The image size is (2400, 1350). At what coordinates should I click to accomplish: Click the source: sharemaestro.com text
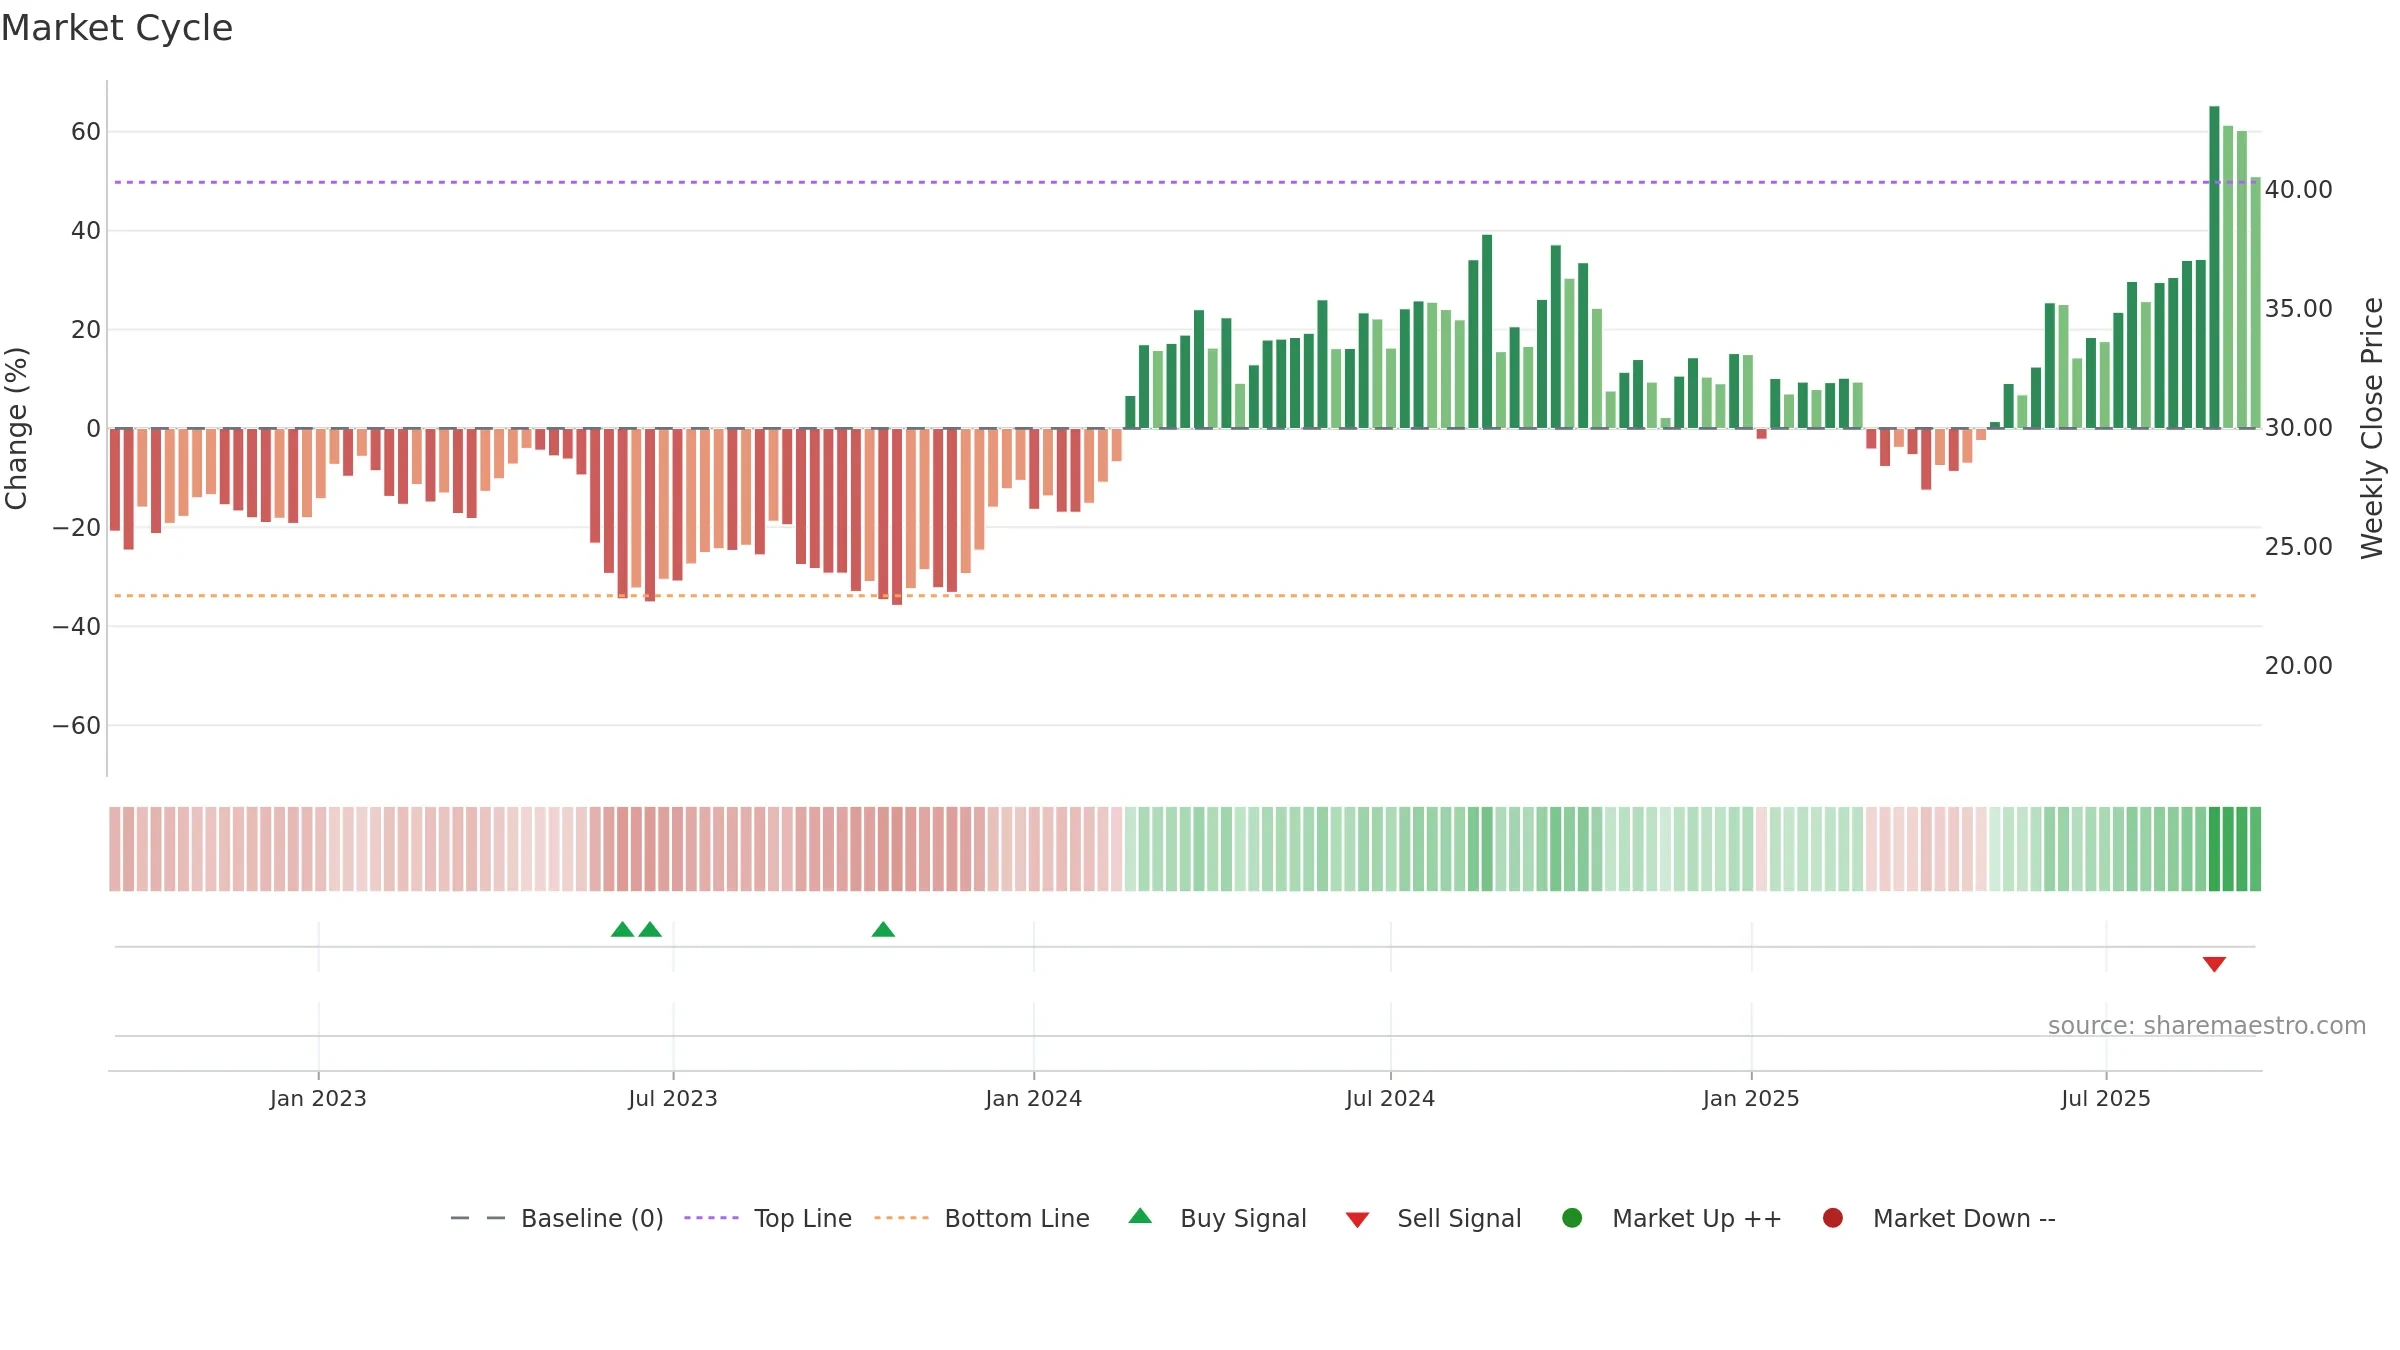pyautogui.click(x=2207, y=1025)
